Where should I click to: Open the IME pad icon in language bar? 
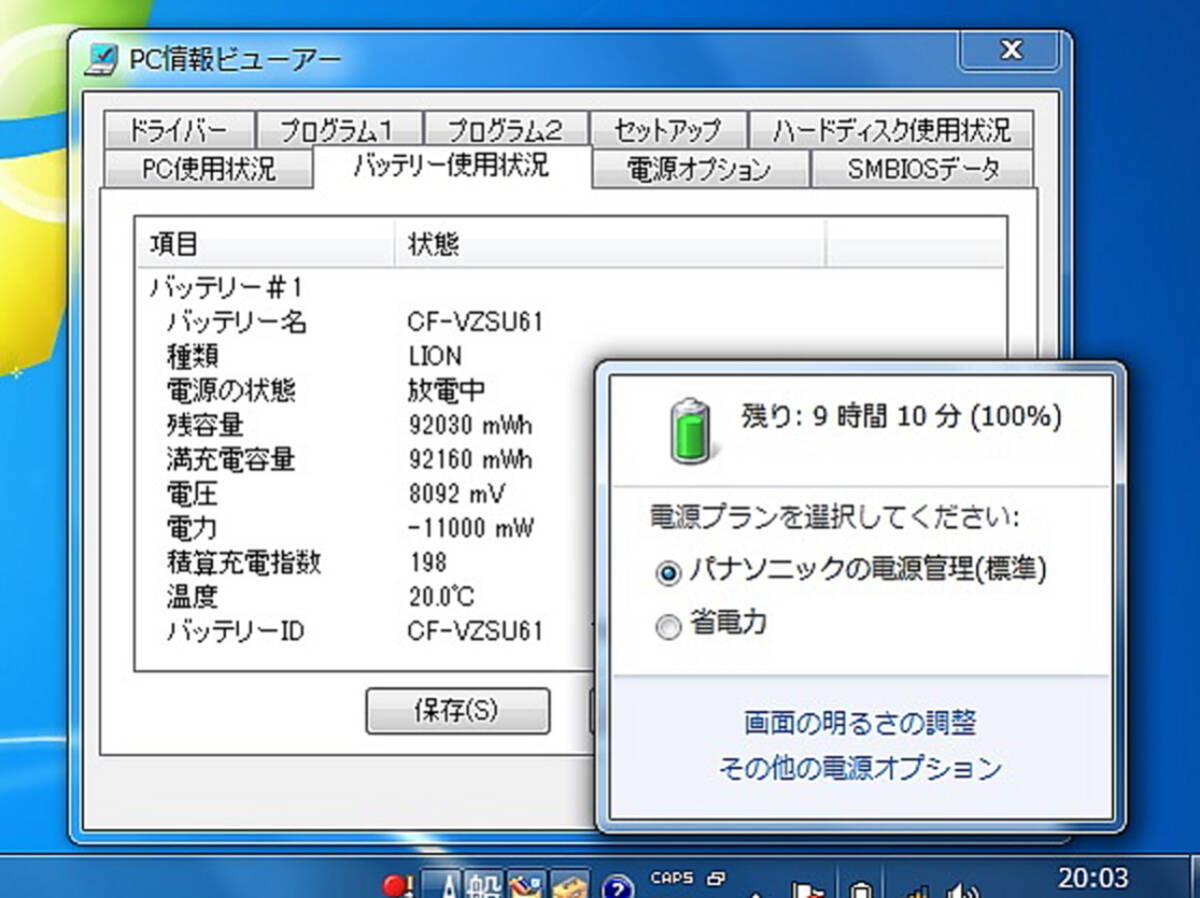tap(526, 884)
